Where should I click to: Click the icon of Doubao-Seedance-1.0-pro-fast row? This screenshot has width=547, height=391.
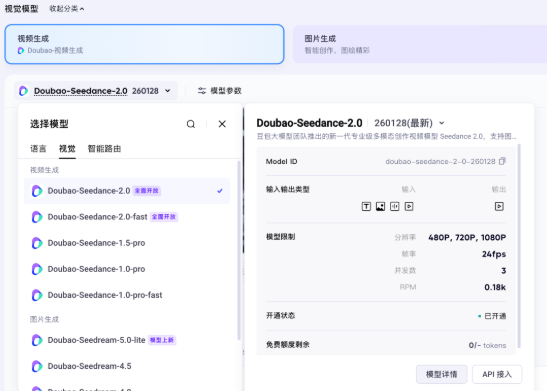coord(37,295)
